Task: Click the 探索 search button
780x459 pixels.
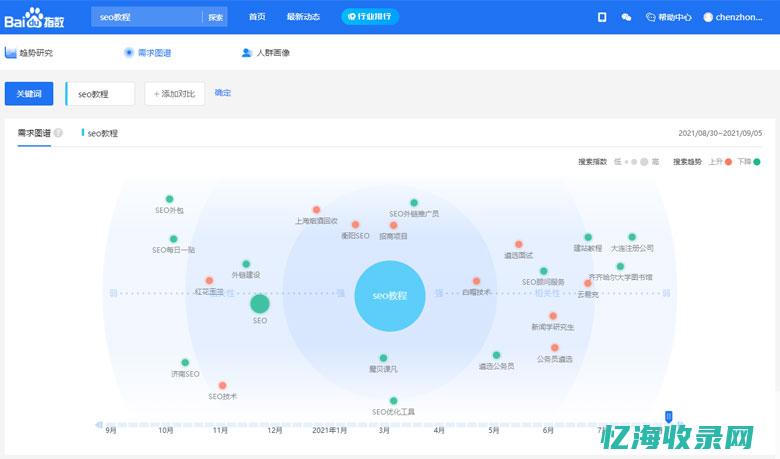Action: coord(215,17)
